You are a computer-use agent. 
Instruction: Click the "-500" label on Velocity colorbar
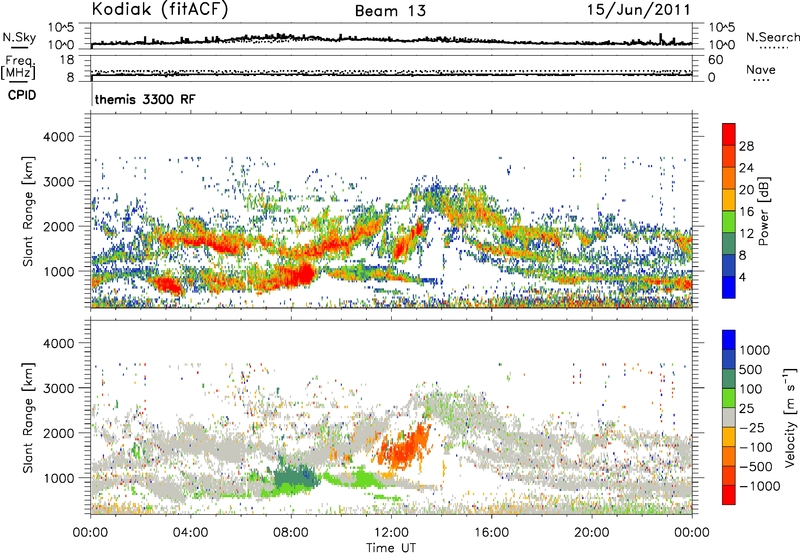point(756,466)
